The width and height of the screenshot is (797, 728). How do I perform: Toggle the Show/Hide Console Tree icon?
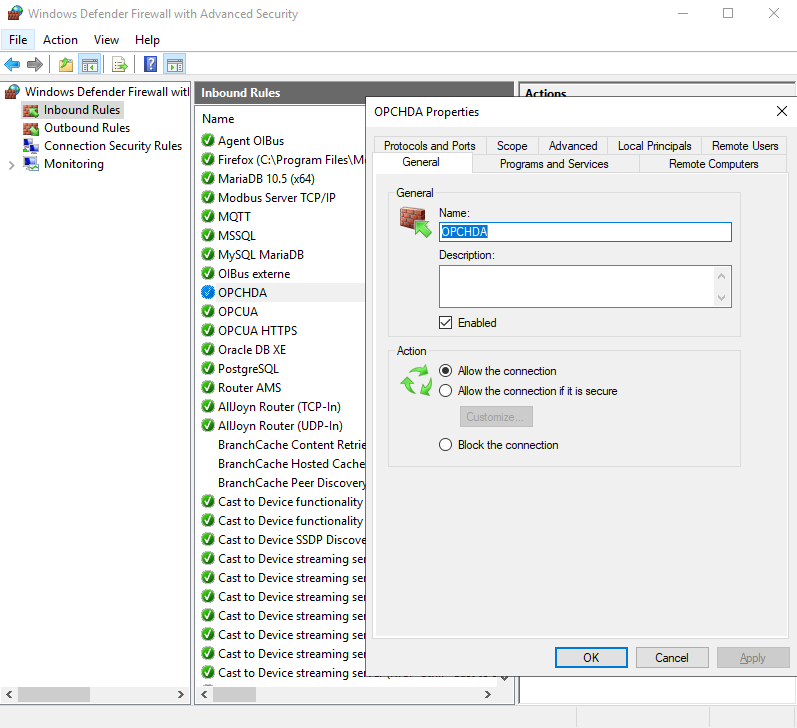pos(89,65)
